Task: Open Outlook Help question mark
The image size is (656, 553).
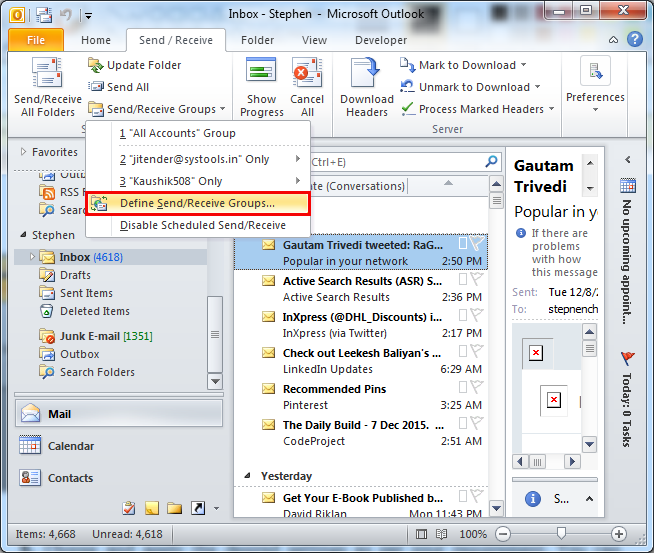Action: pyautogui.click(x=635, y=39)
